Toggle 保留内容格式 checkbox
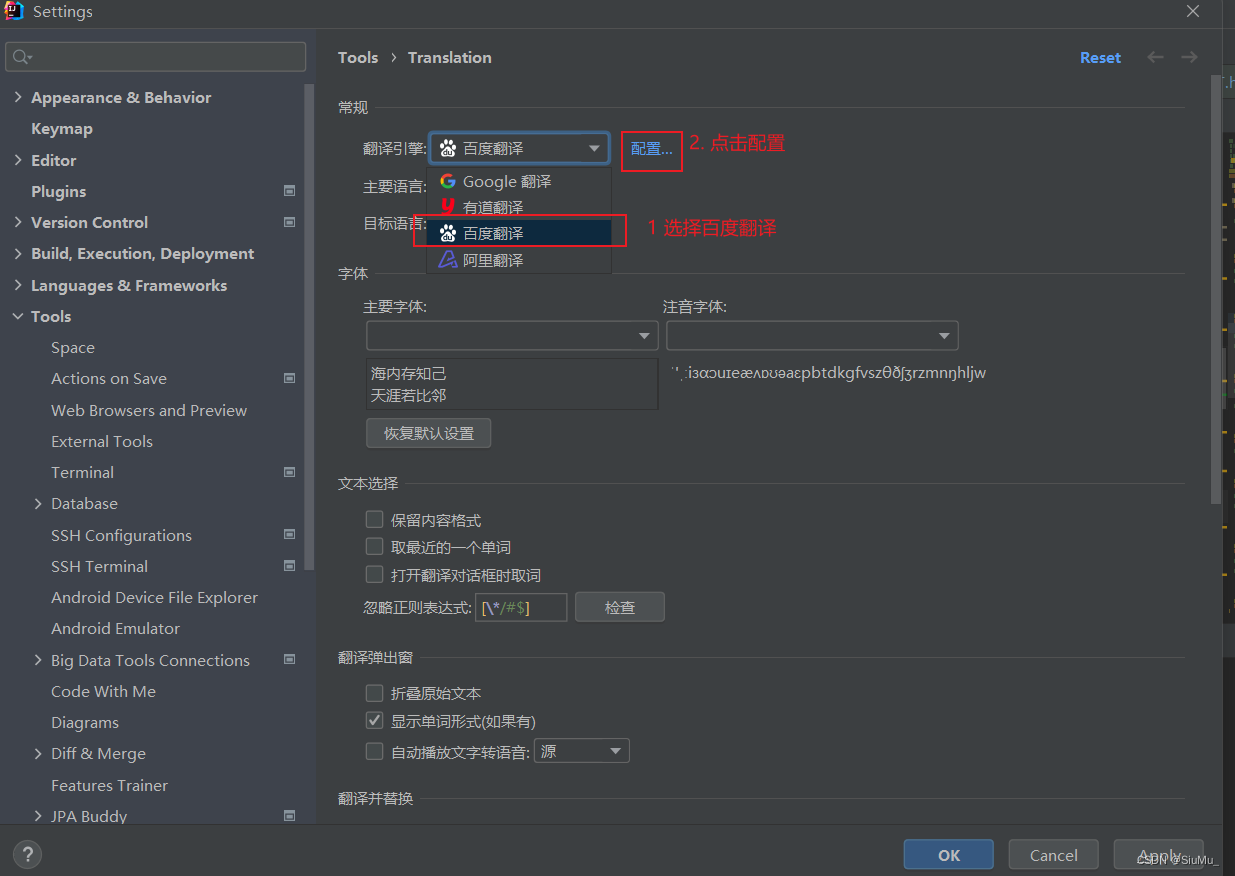The image size is (1235, 876). click(x=375, y=519)
